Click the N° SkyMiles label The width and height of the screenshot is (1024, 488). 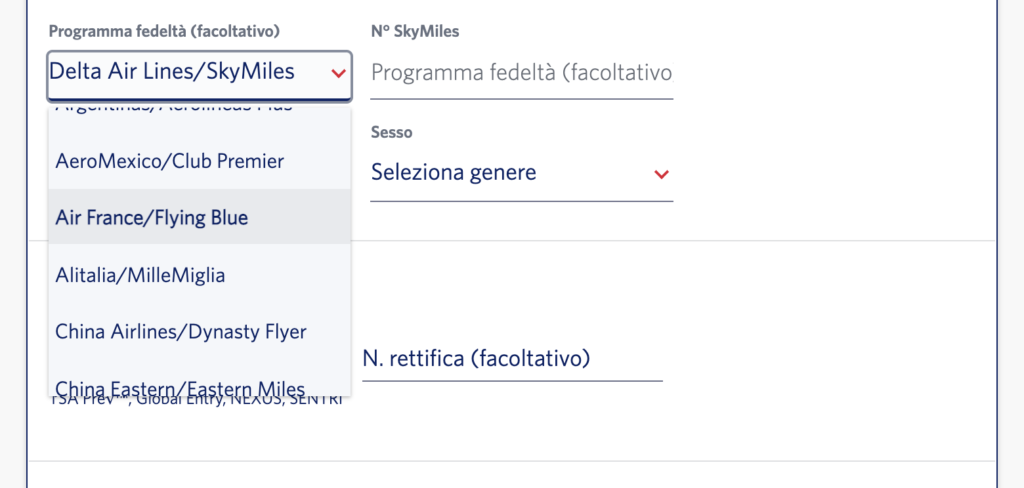pyautogui.click(x=415, y=31)
